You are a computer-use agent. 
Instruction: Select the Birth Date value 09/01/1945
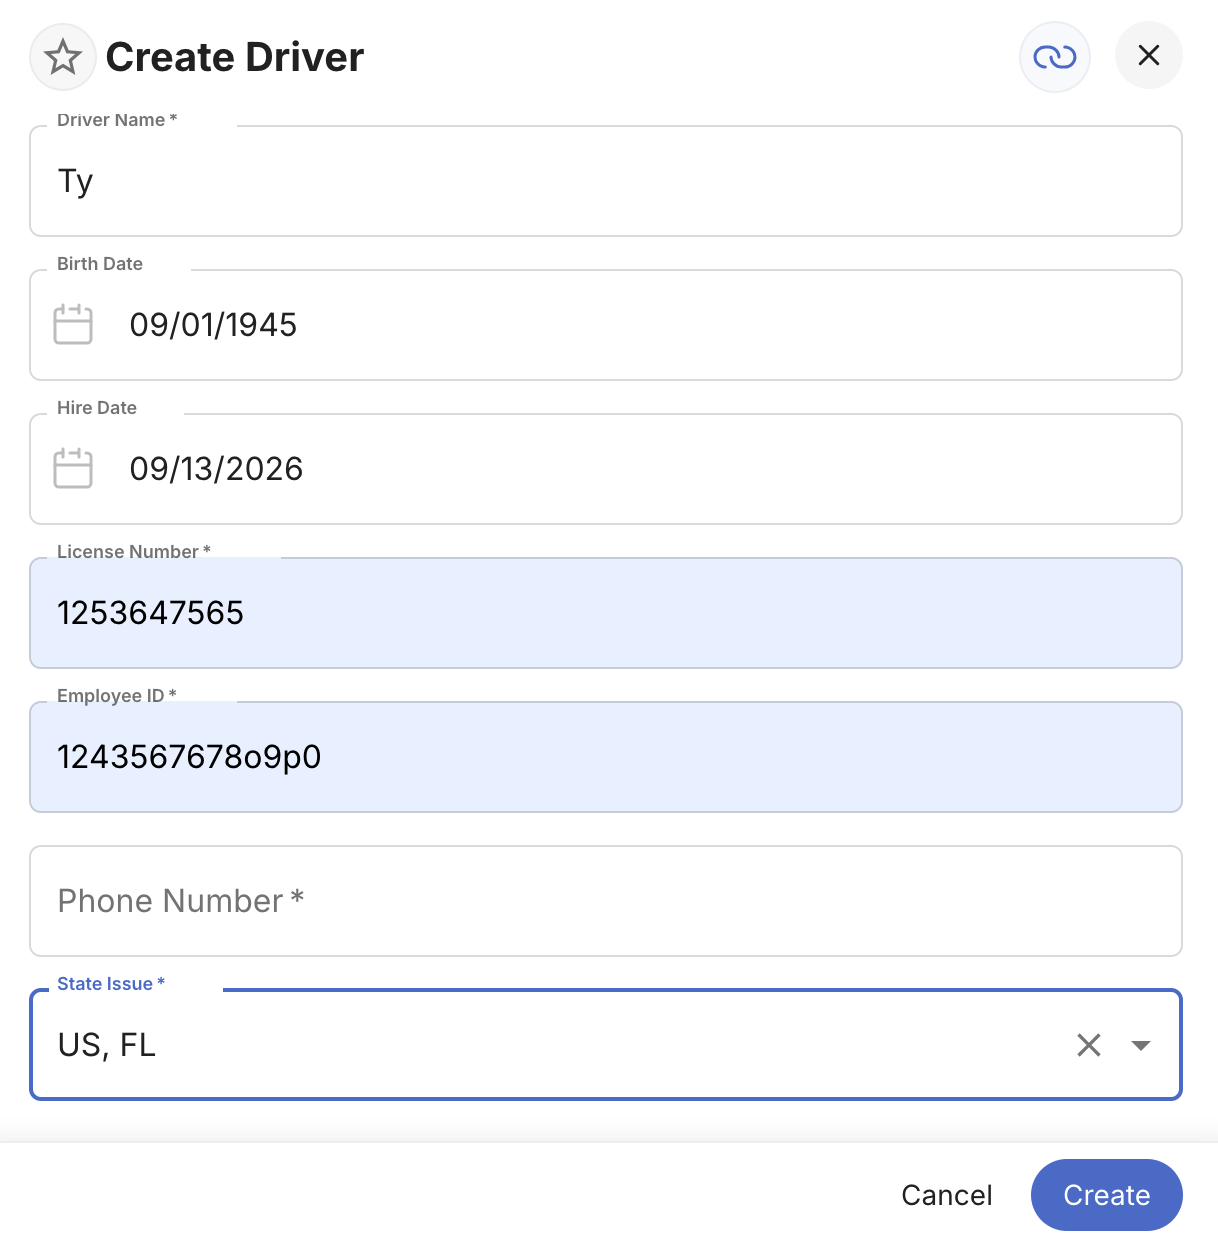[x=213, y=325]
